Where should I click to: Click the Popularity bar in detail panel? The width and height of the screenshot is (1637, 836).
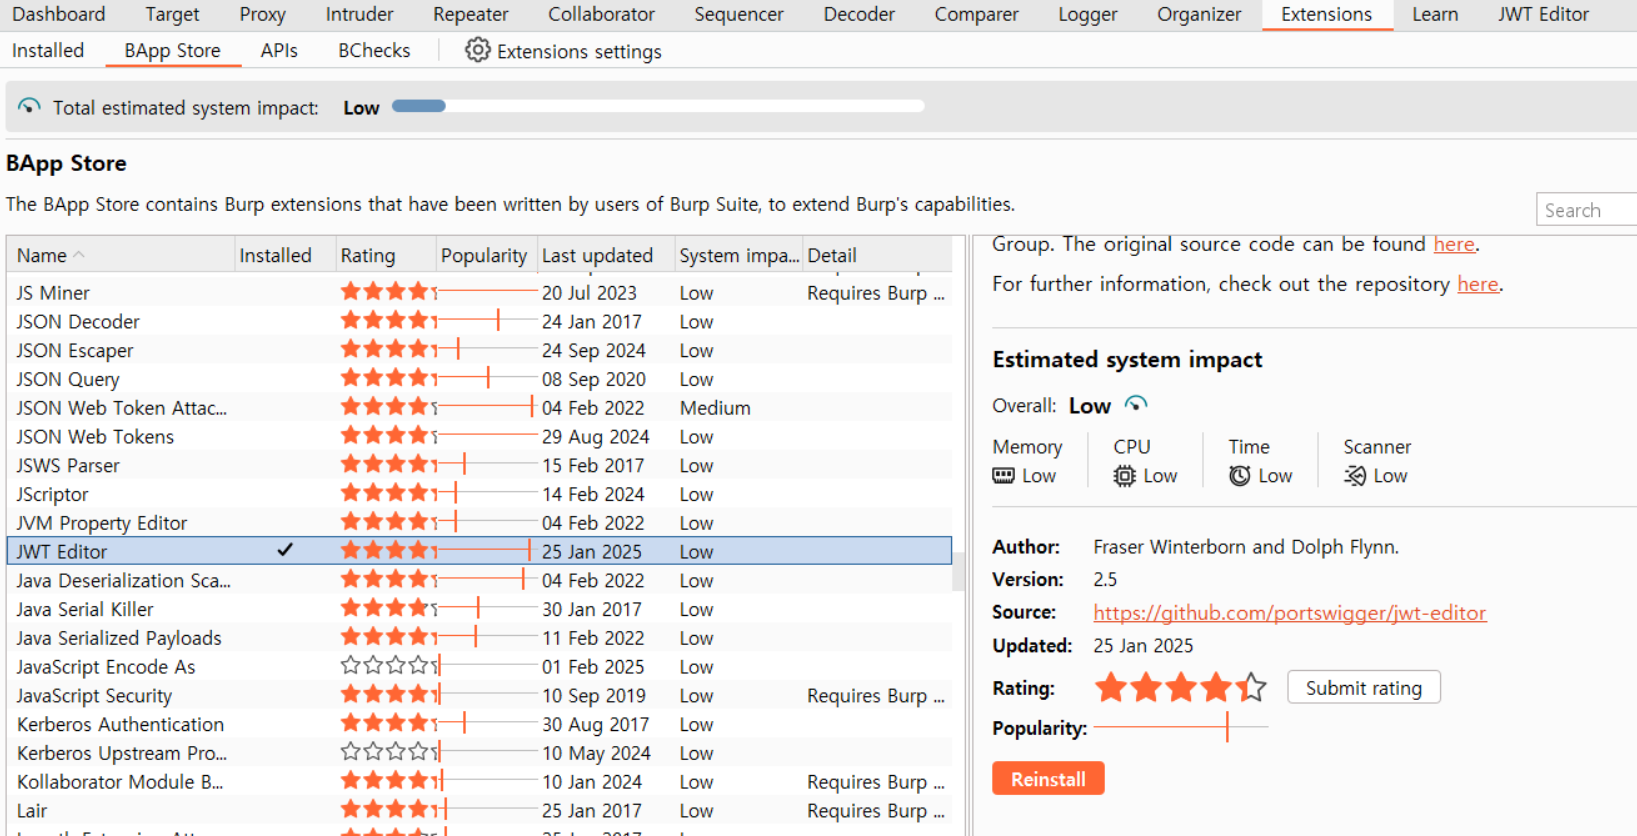click(1180, 728)
